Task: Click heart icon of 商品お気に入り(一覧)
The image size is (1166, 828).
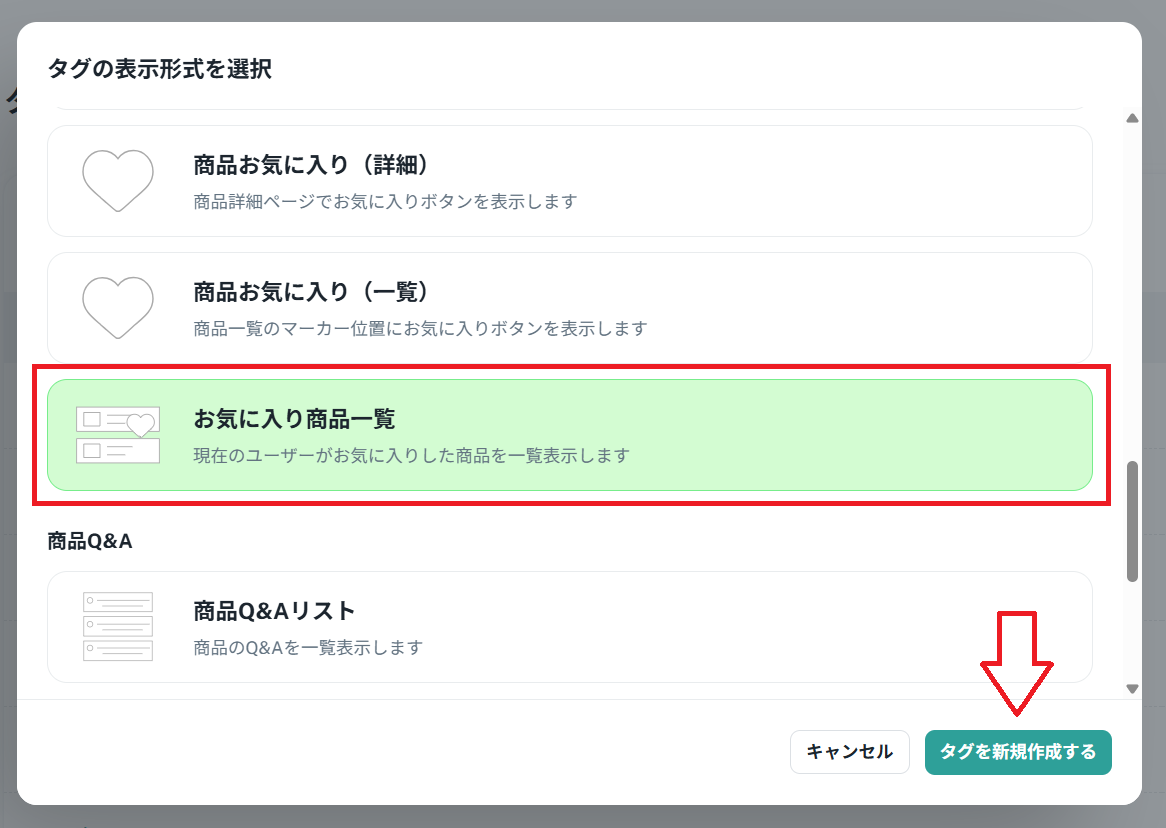Action: click(117, 308)
